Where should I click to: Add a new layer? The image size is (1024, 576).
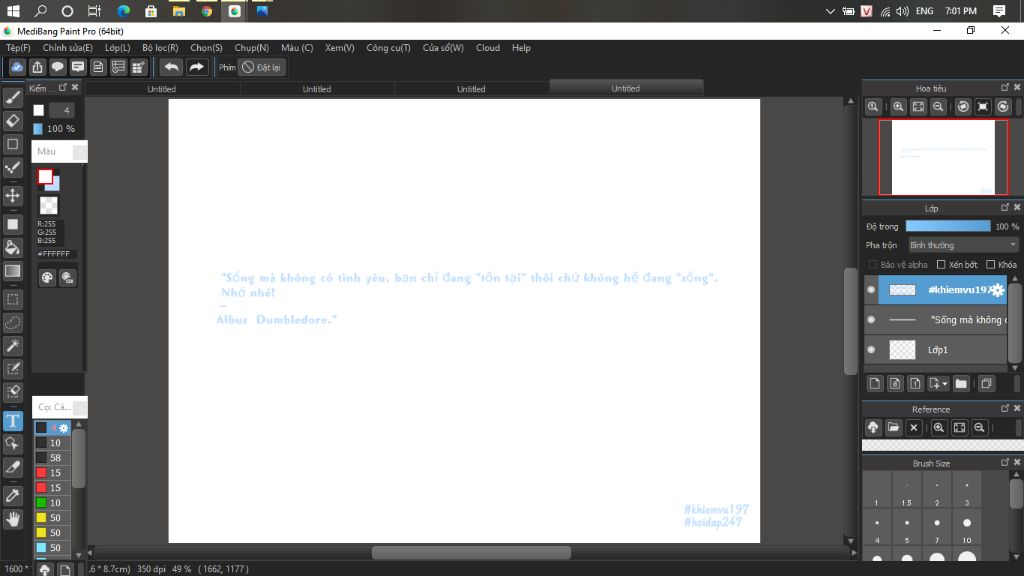[875, 383]
